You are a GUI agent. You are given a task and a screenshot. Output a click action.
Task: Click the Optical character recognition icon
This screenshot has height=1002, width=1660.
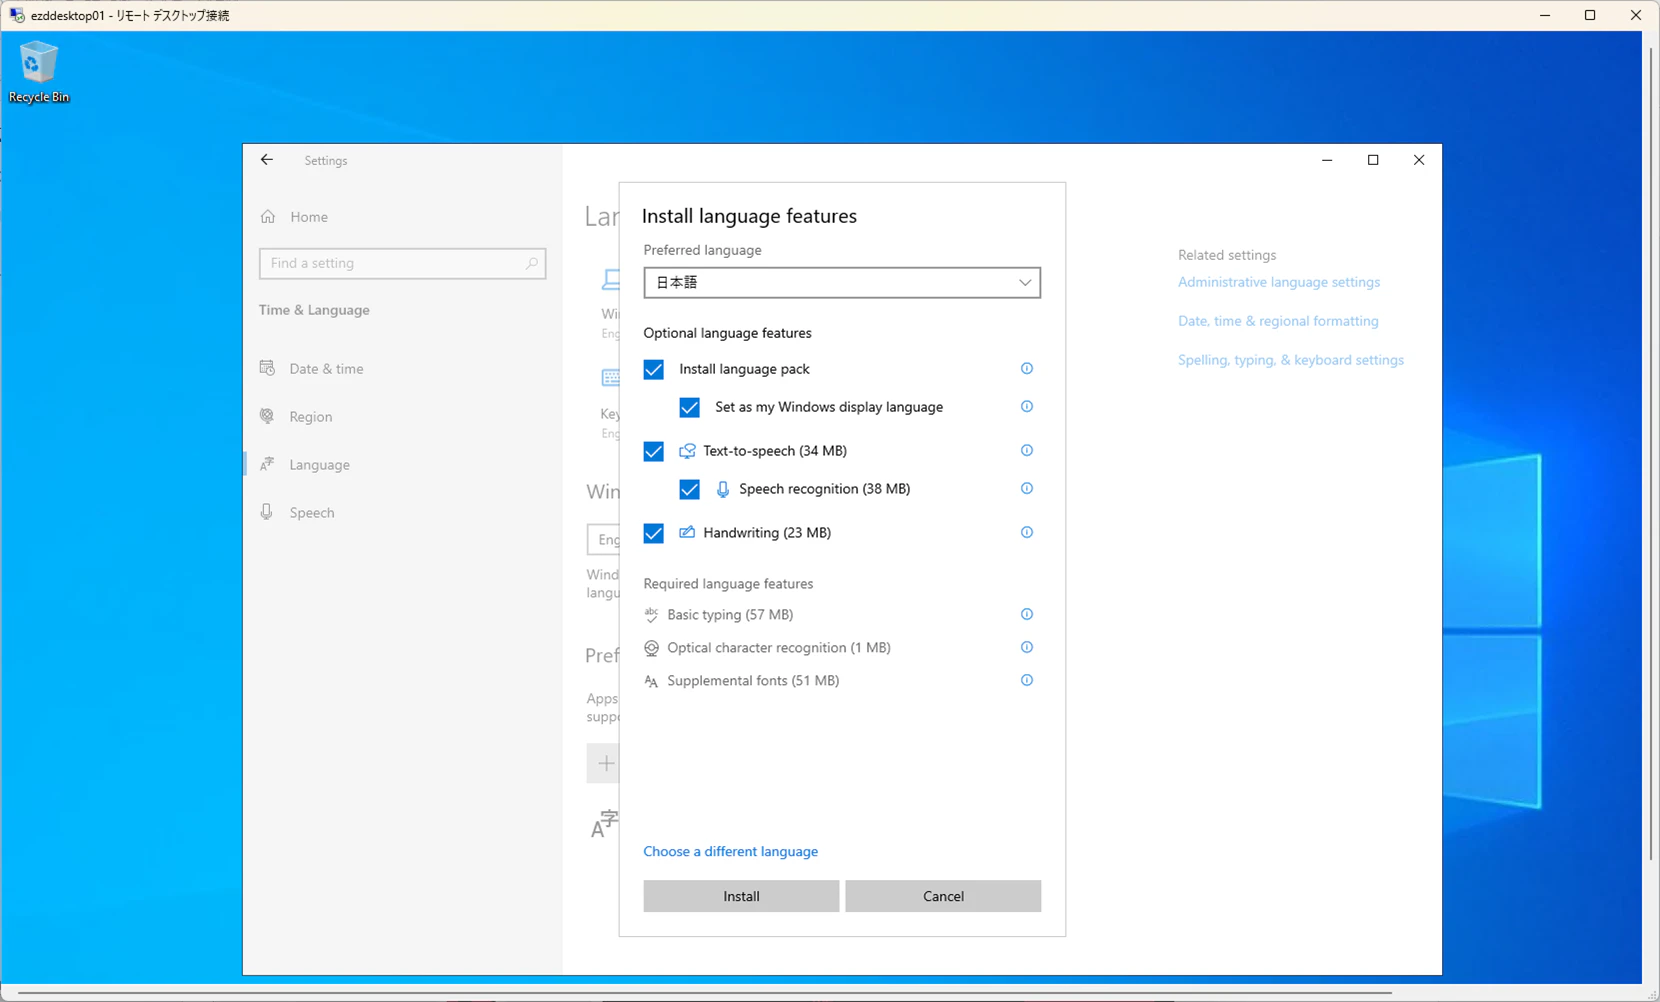pos(651,648)
